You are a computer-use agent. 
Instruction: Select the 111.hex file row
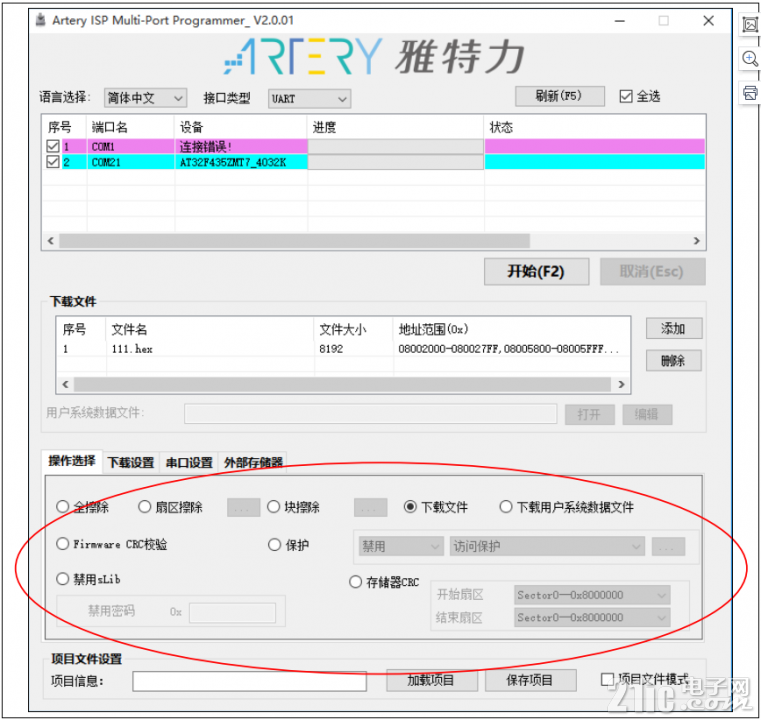(x=343, y=349)
